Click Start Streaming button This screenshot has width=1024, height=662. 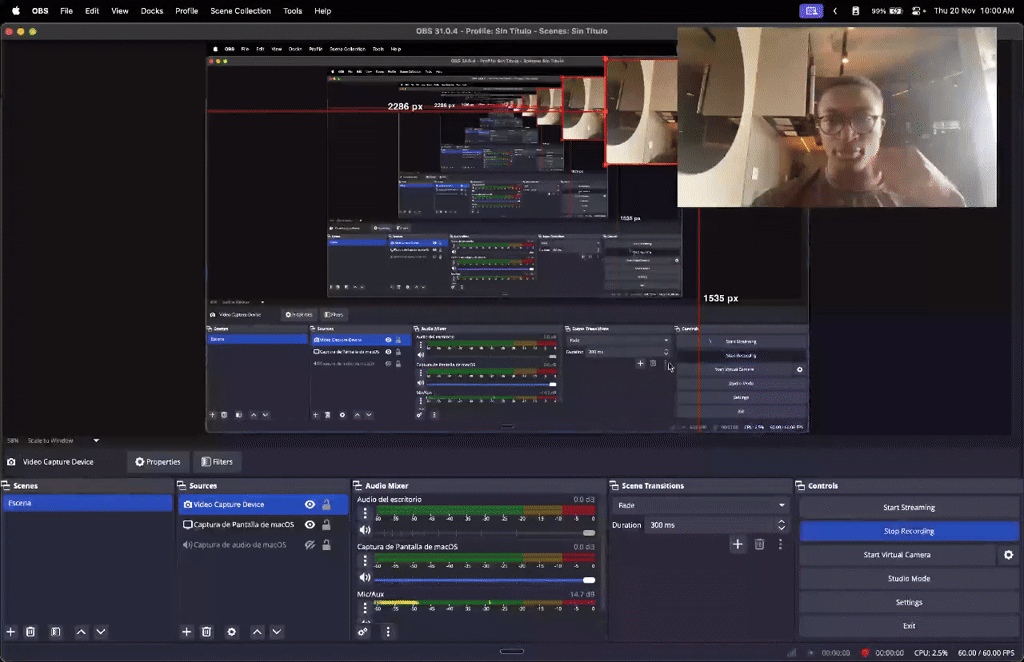point(908,507)
